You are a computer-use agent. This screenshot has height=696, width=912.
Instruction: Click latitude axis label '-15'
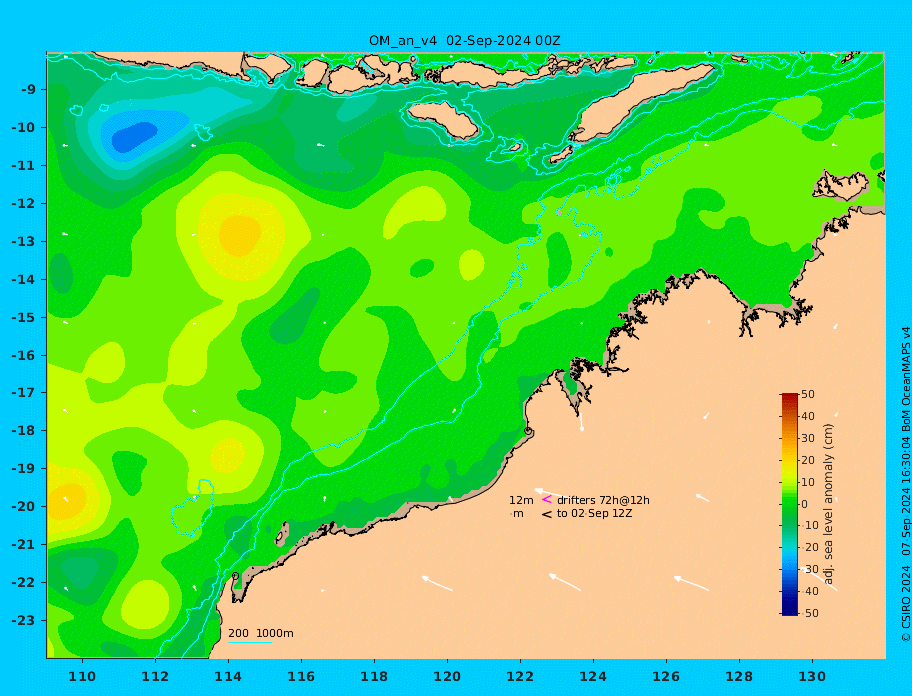coord(23,317)
